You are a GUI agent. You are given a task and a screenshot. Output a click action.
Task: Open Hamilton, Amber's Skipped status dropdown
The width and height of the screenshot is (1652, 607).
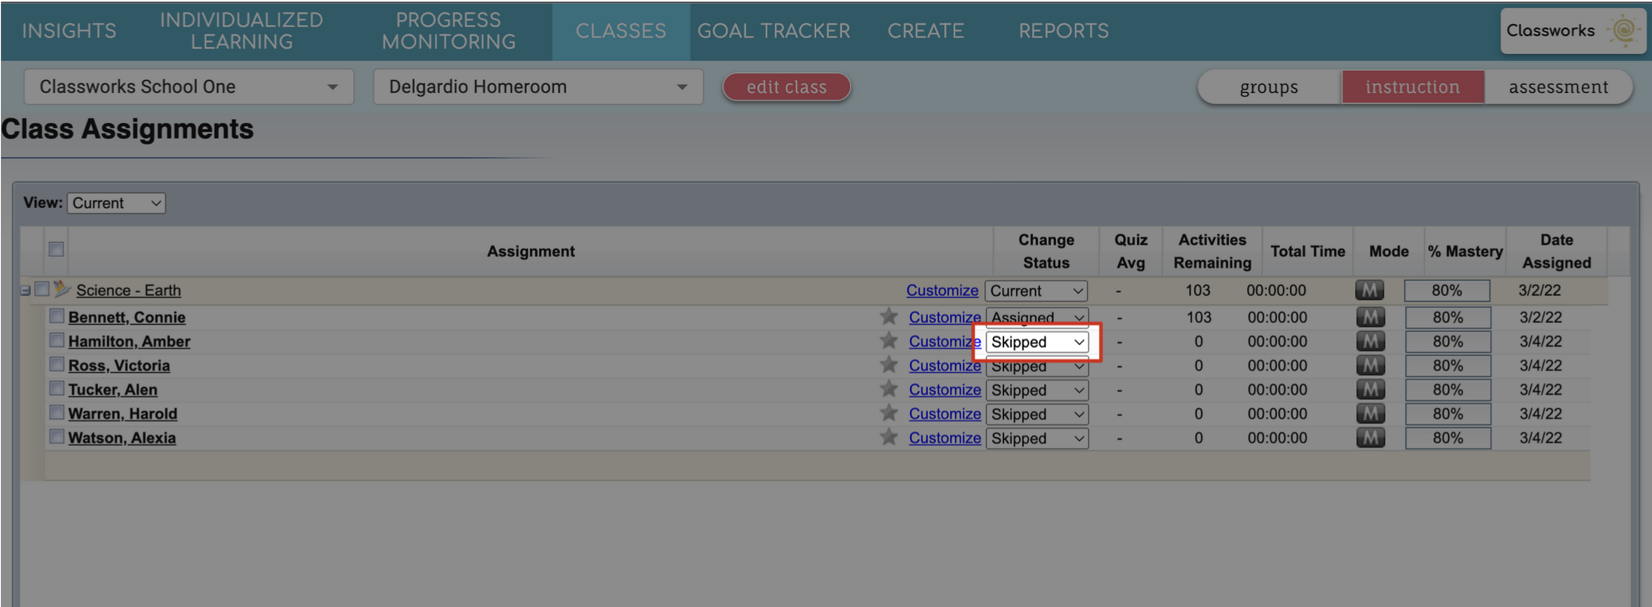(x=1037, y=342)
